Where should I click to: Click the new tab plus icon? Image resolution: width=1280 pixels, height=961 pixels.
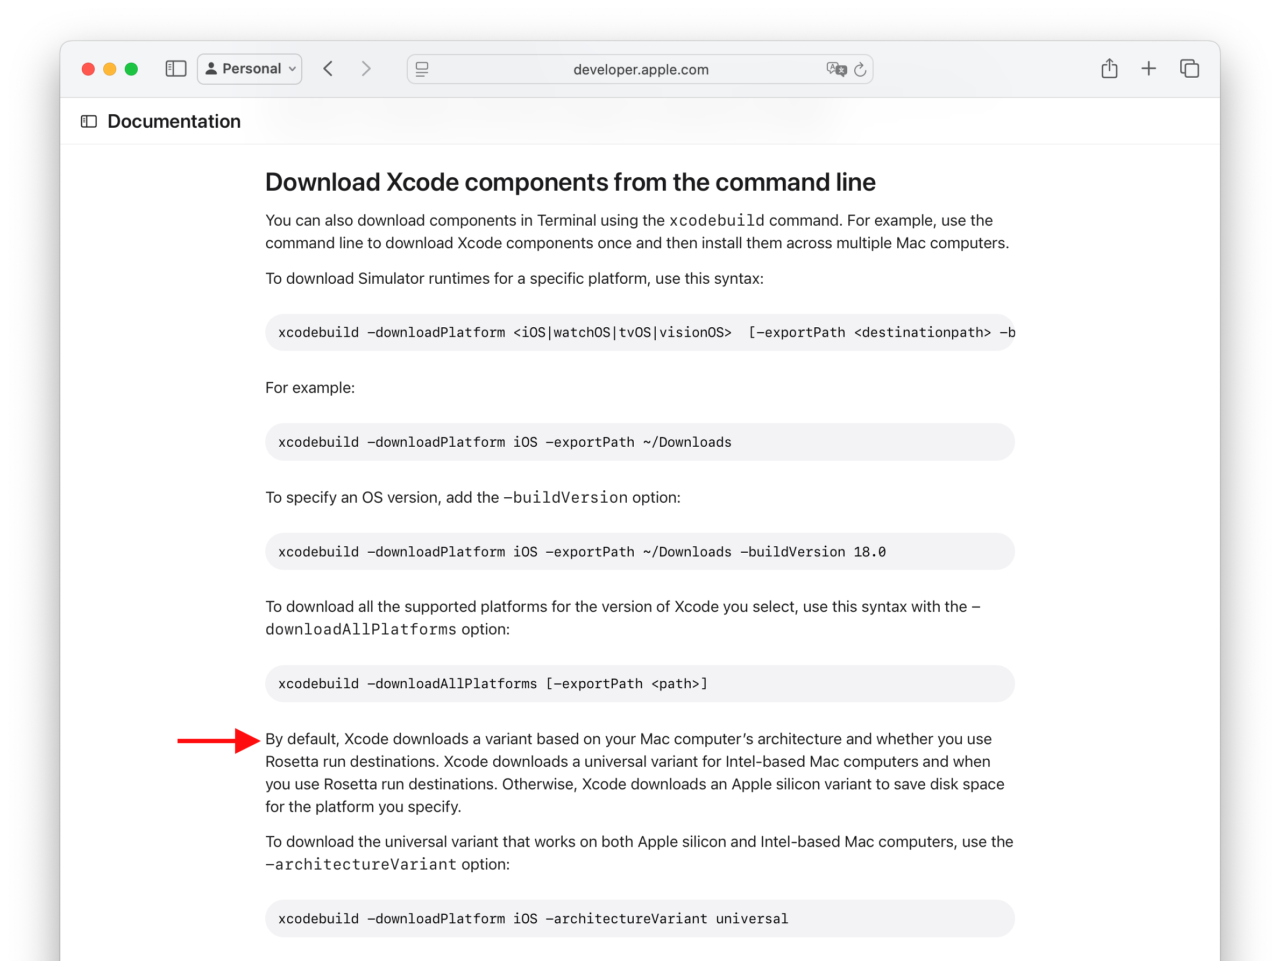coord(1148,68)
